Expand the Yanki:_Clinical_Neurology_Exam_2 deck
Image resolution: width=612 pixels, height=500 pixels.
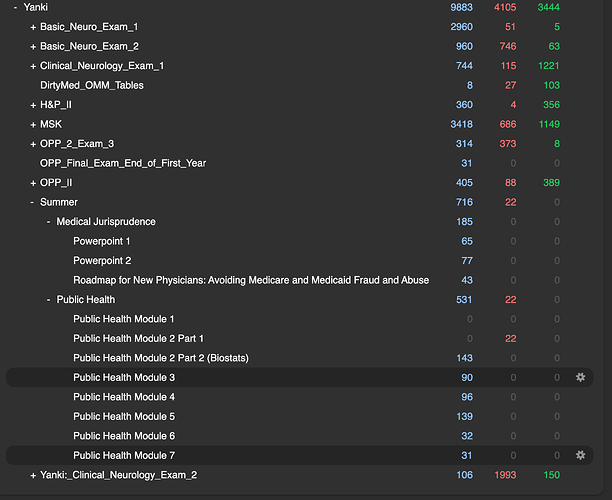pos(33,475)
